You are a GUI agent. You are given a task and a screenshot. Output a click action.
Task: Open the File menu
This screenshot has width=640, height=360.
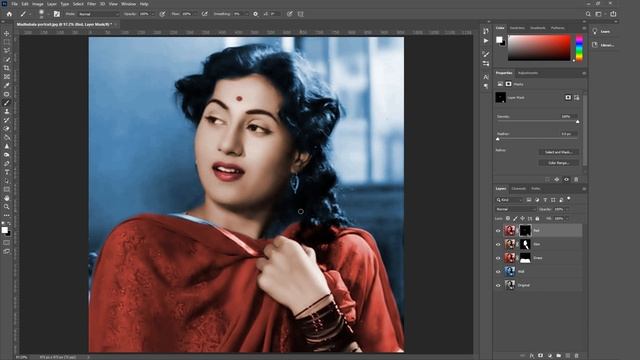pyautogui.click(x=14, y=4)
